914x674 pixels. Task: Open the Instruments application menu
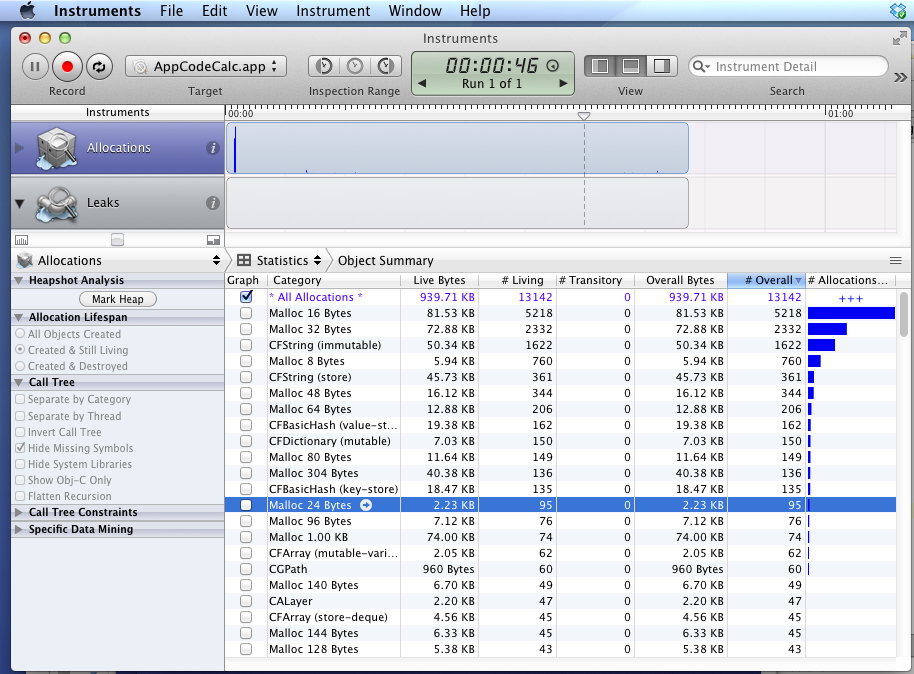[x=97, y=10]
